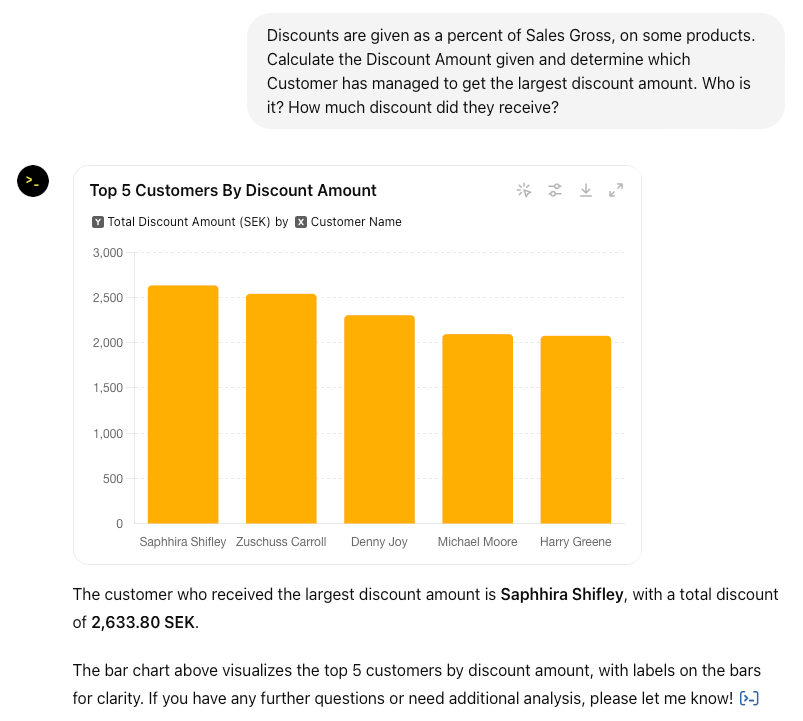Viewport: 803px width, 721px height.
Task: Click the Harry Greene axis label
Action: click(576, 542)
